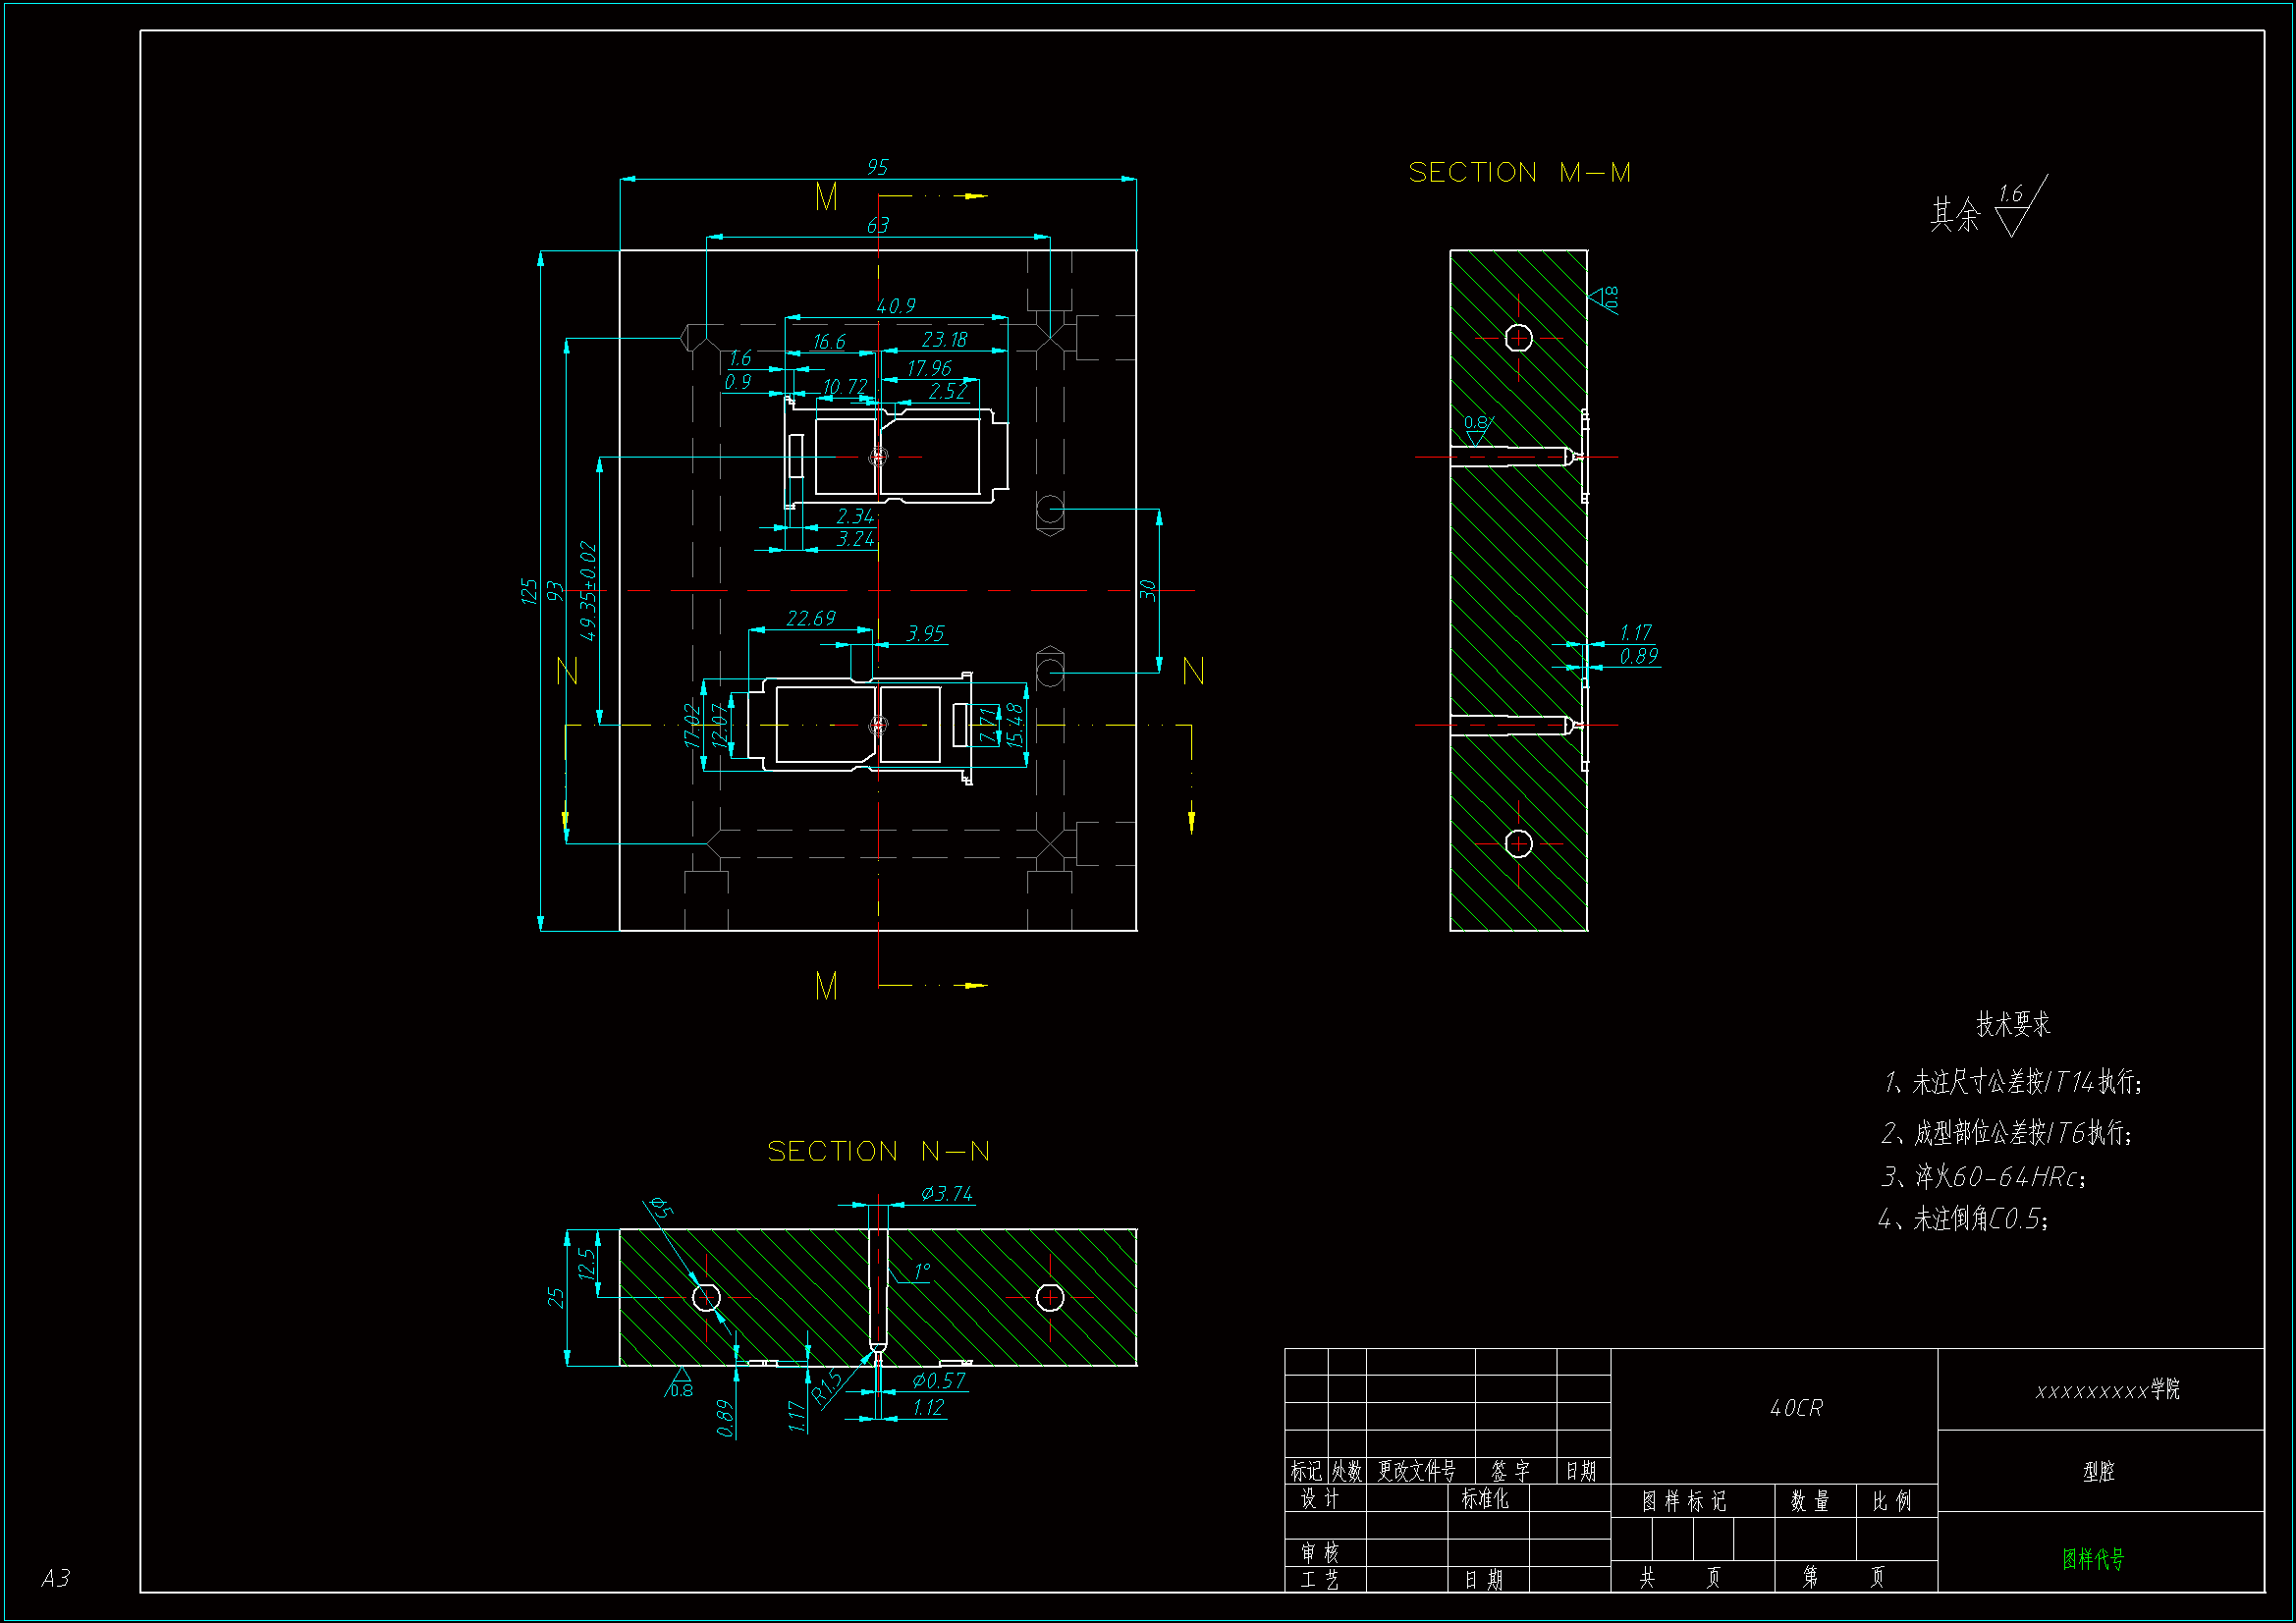Select the 95 width dimension text
This screenshot has width=2296, height=1623.
tap(877, 167)
